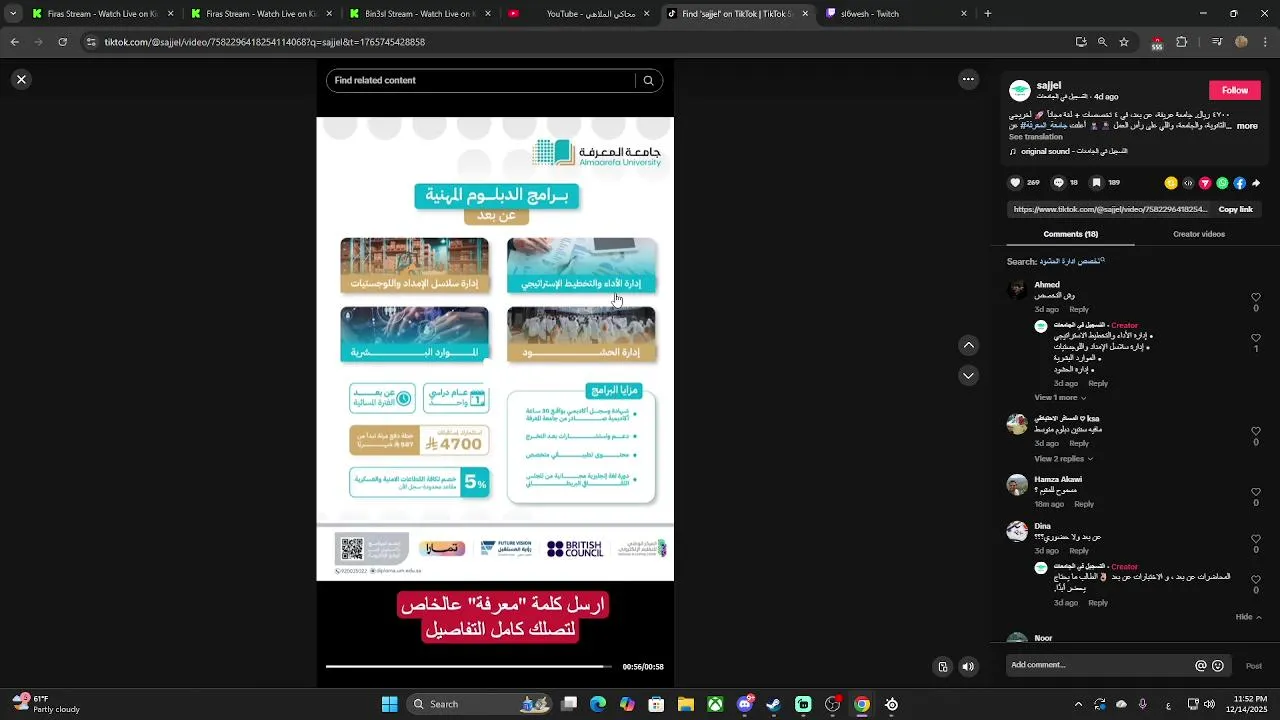1280x720 pixels.
Task: Go back in Chrome
Action: (14, 42)
